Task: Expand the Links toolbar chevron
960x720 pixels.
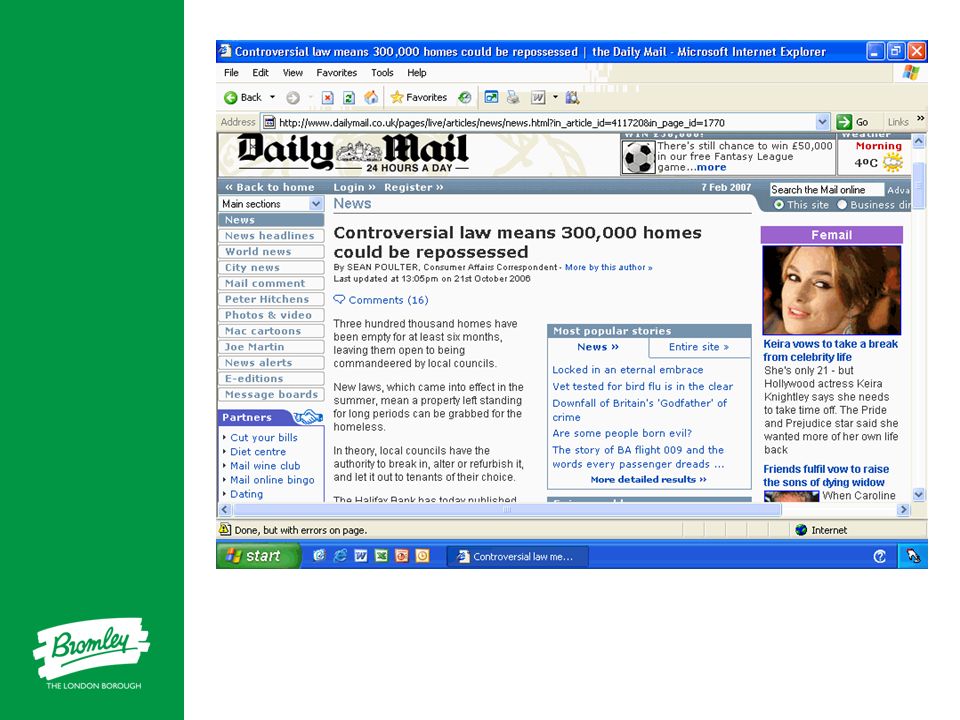Action: click(x=920, y=118)
